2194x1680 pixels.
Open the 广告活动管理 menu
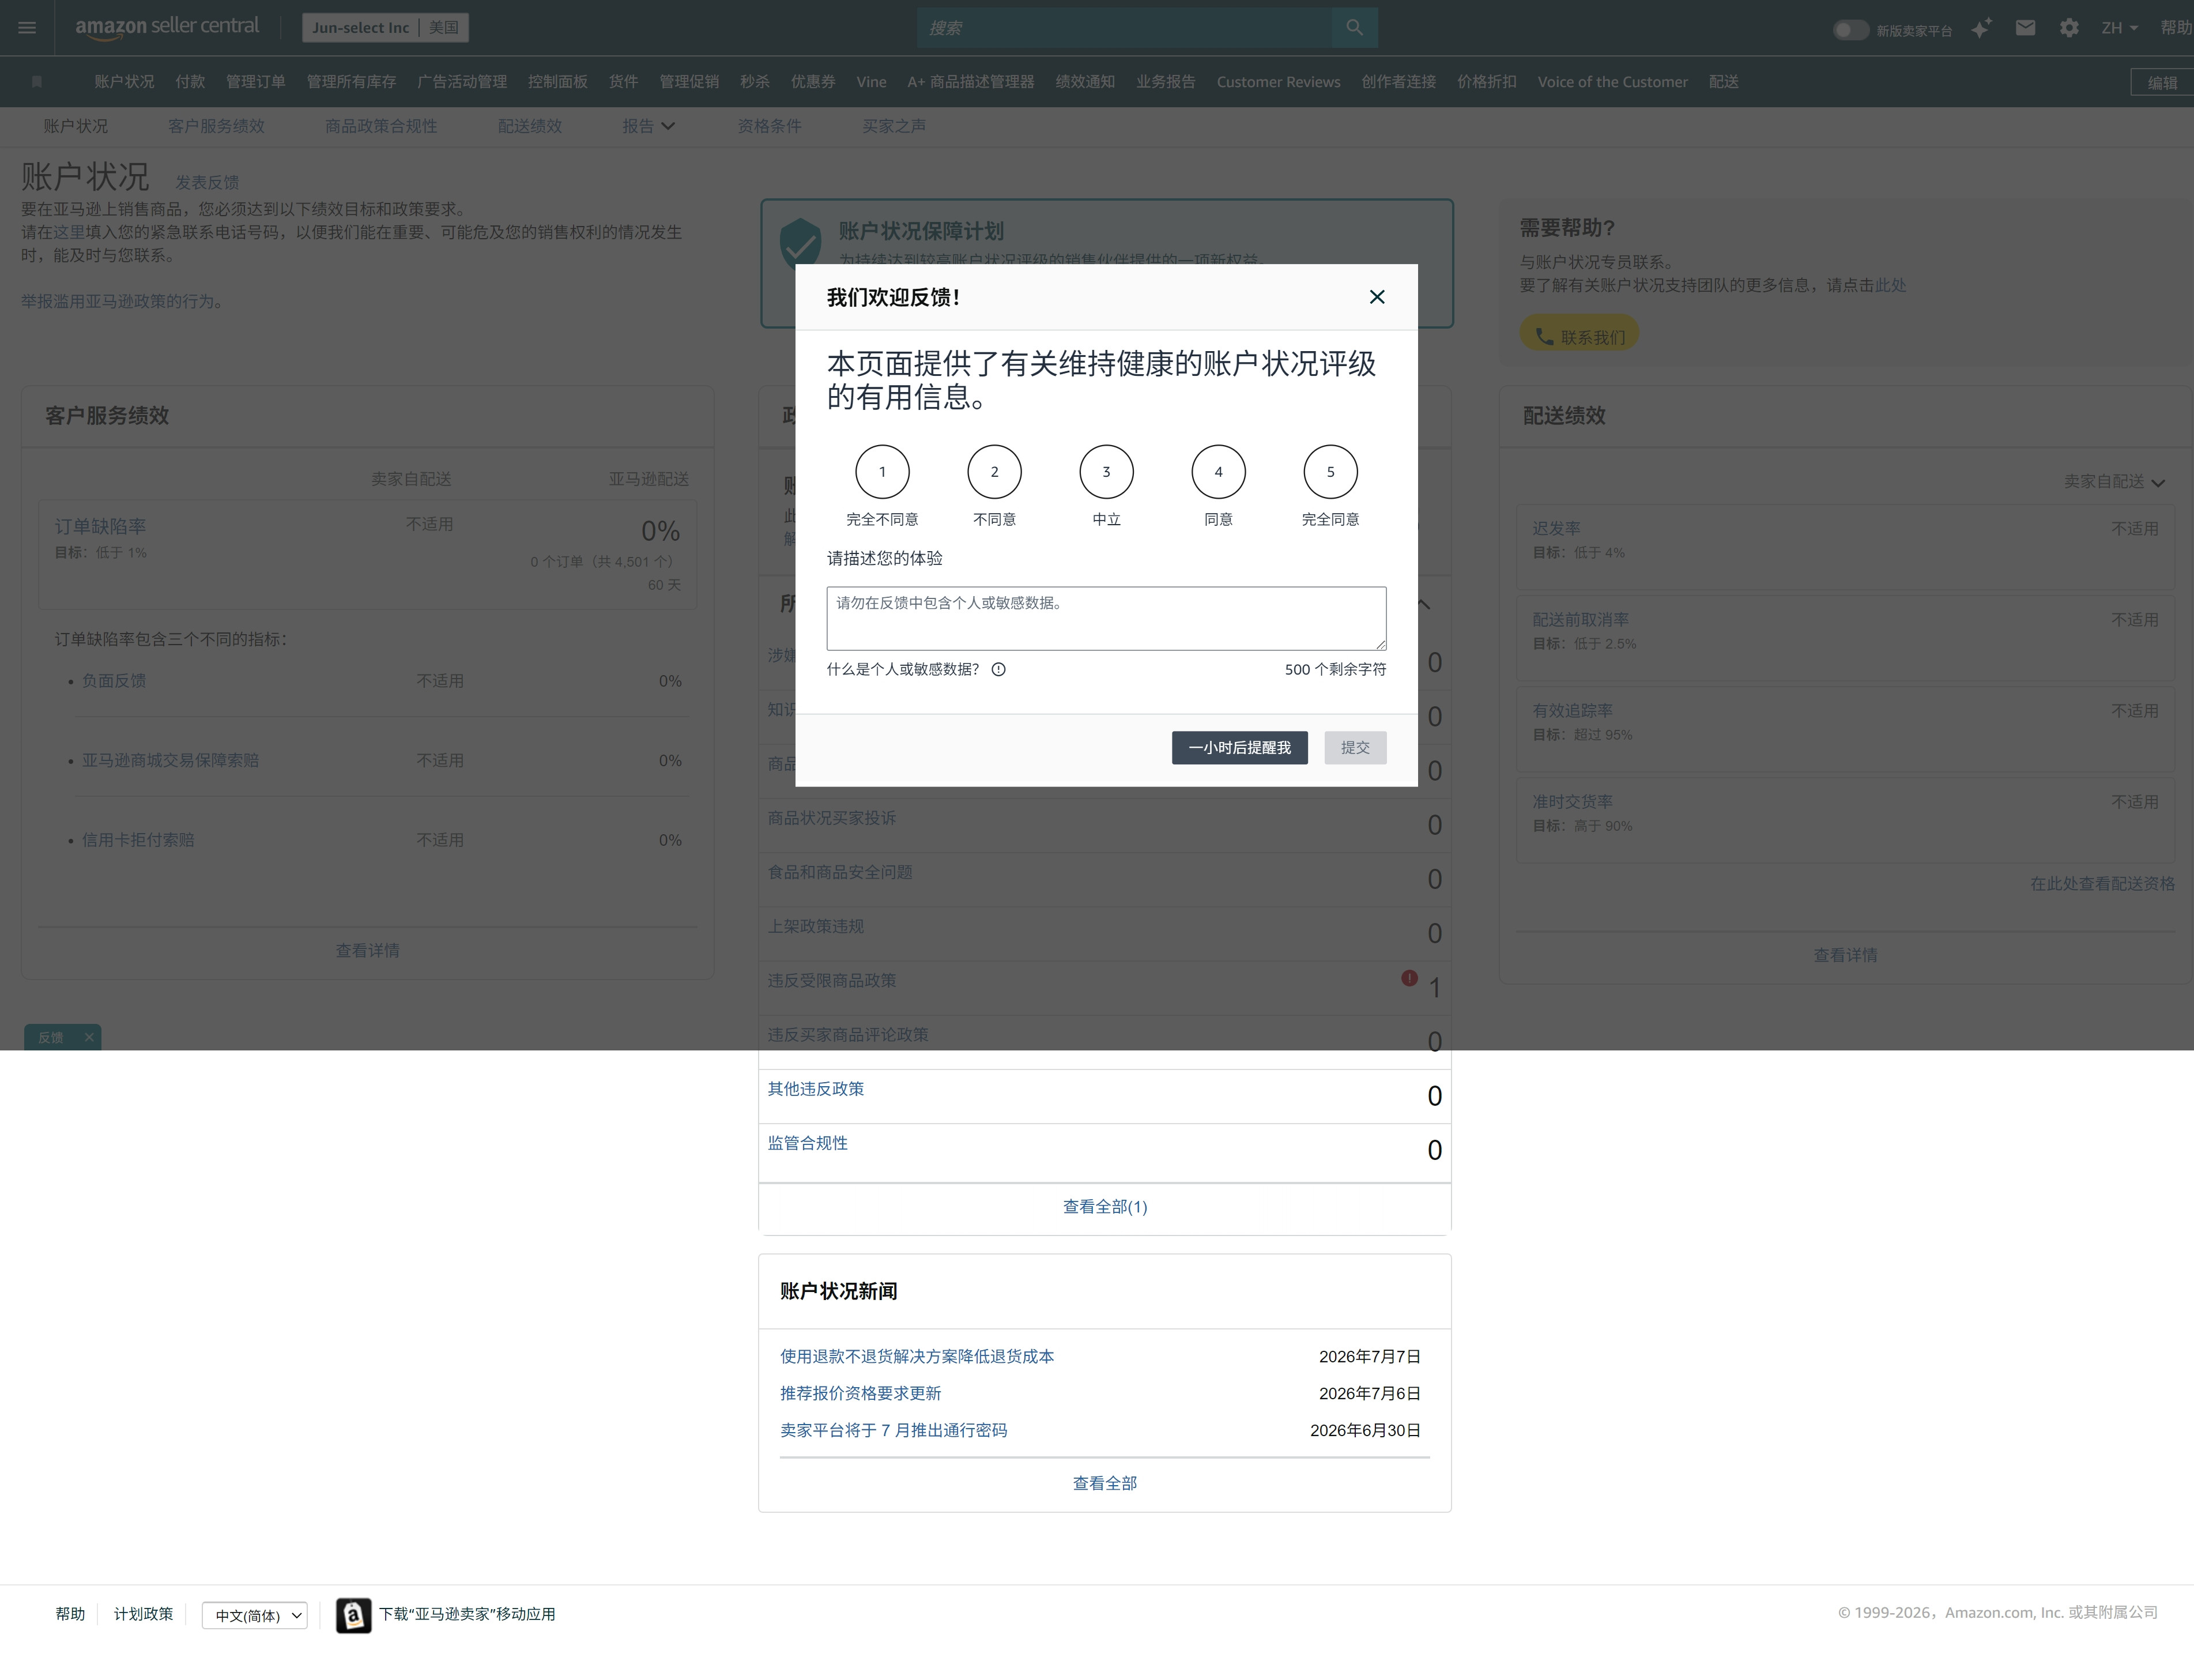[462, 82]
